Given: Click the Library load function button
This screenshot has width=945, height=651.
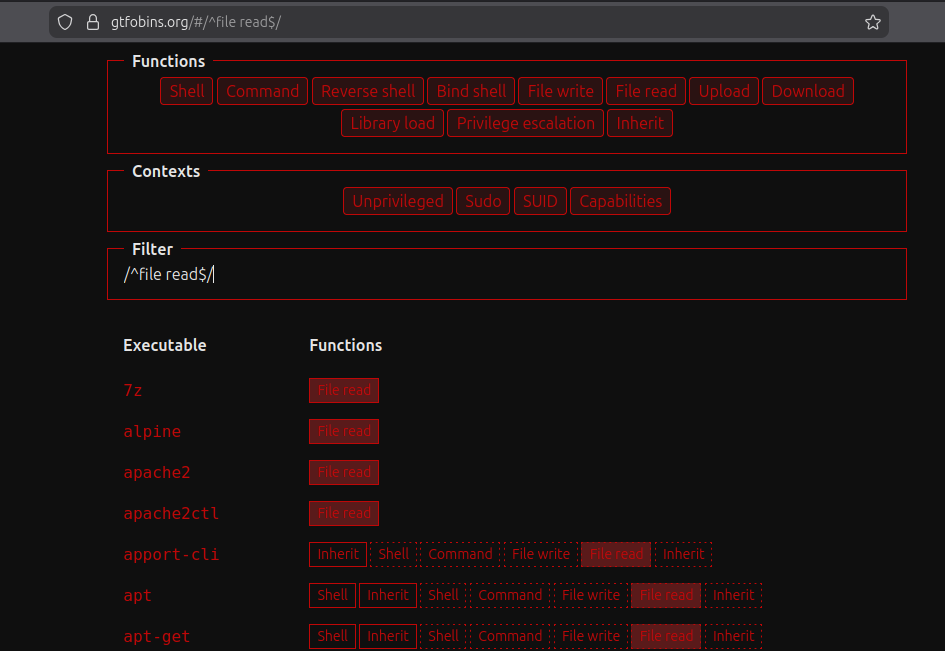Looking at the screenshot, I should click(392, 123).
